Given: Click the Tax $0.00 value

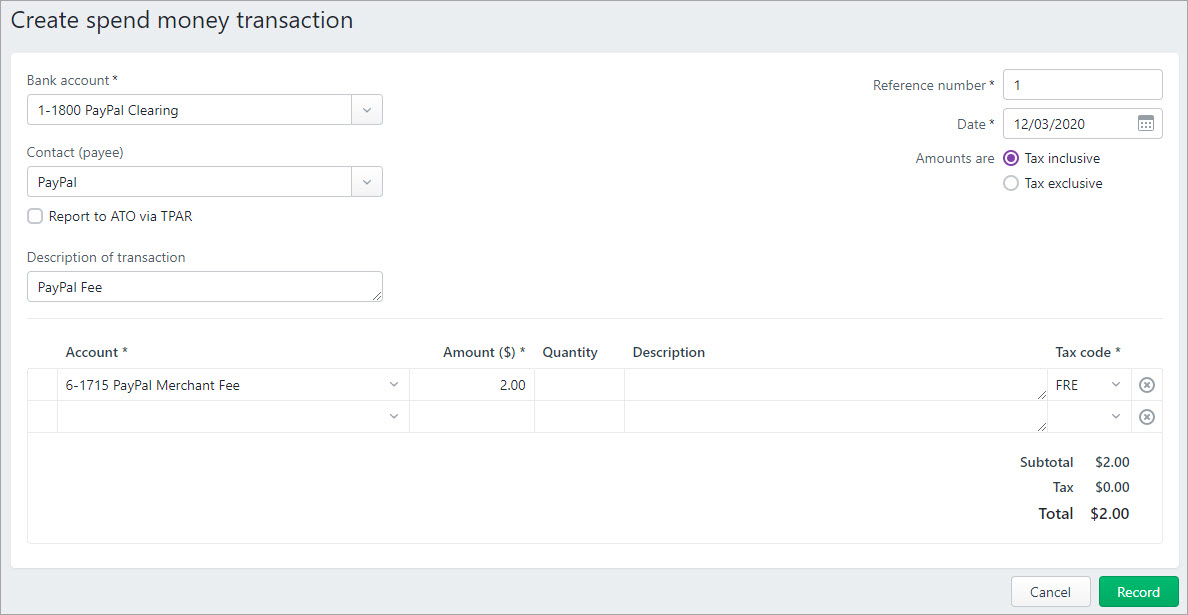Looking at the screenshot, I should click(x=1112, y=487).
